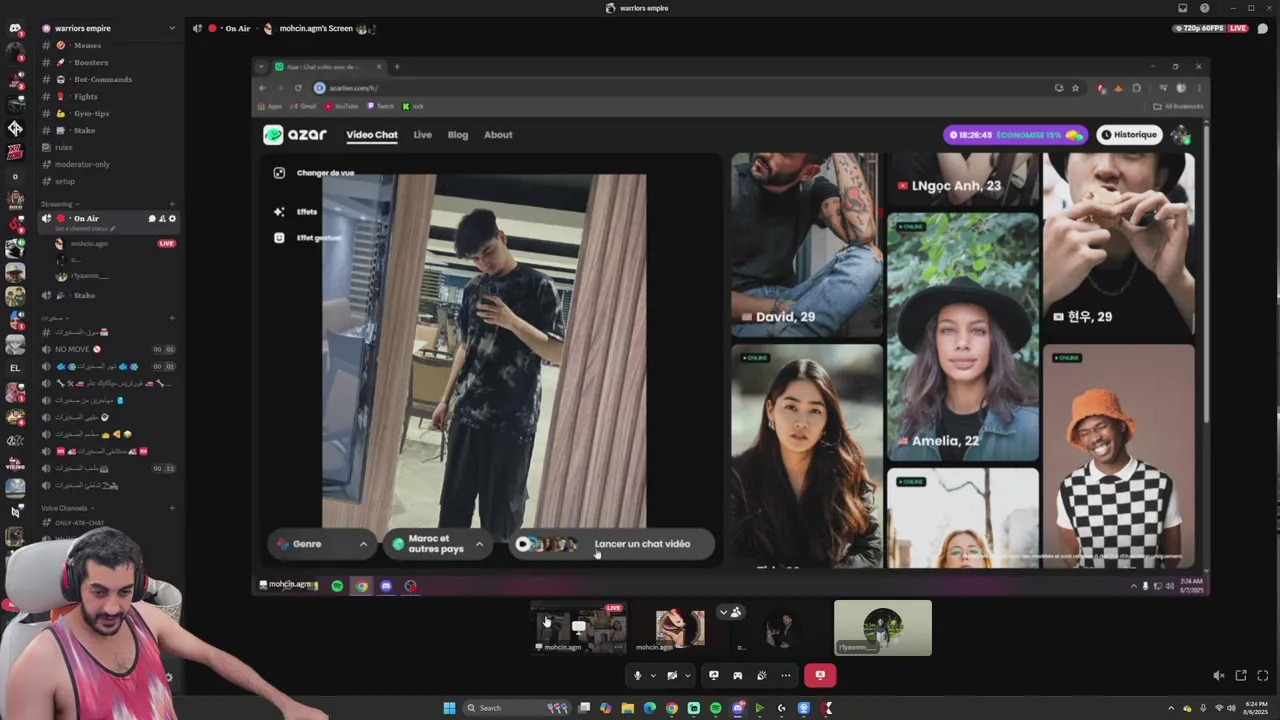Viewport: 1280px width, 720px height.
Task: Switch to the X7 ZONE server icon
Action: click(15, 152)
